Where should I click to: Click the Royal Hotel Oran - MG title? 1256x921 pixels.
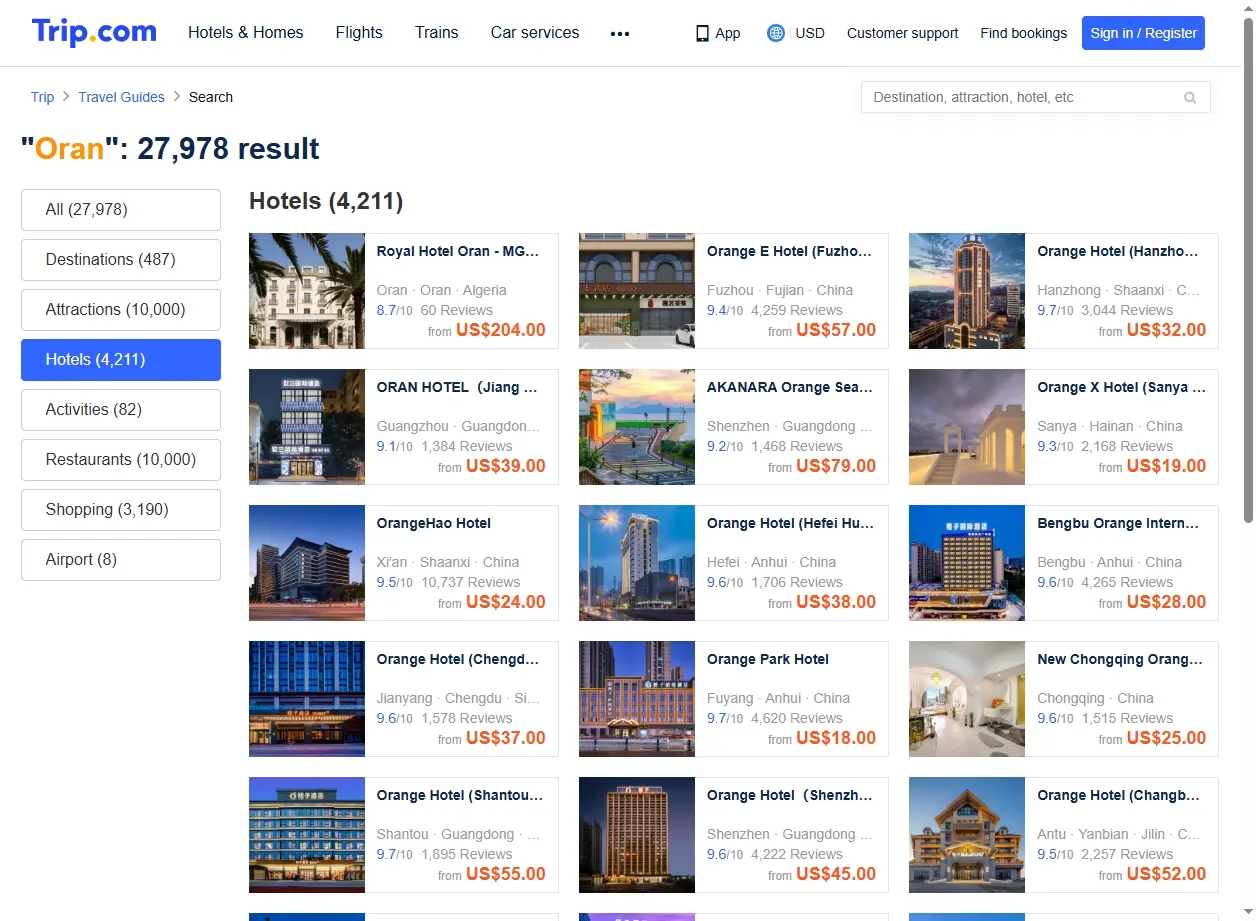[458, 252]
